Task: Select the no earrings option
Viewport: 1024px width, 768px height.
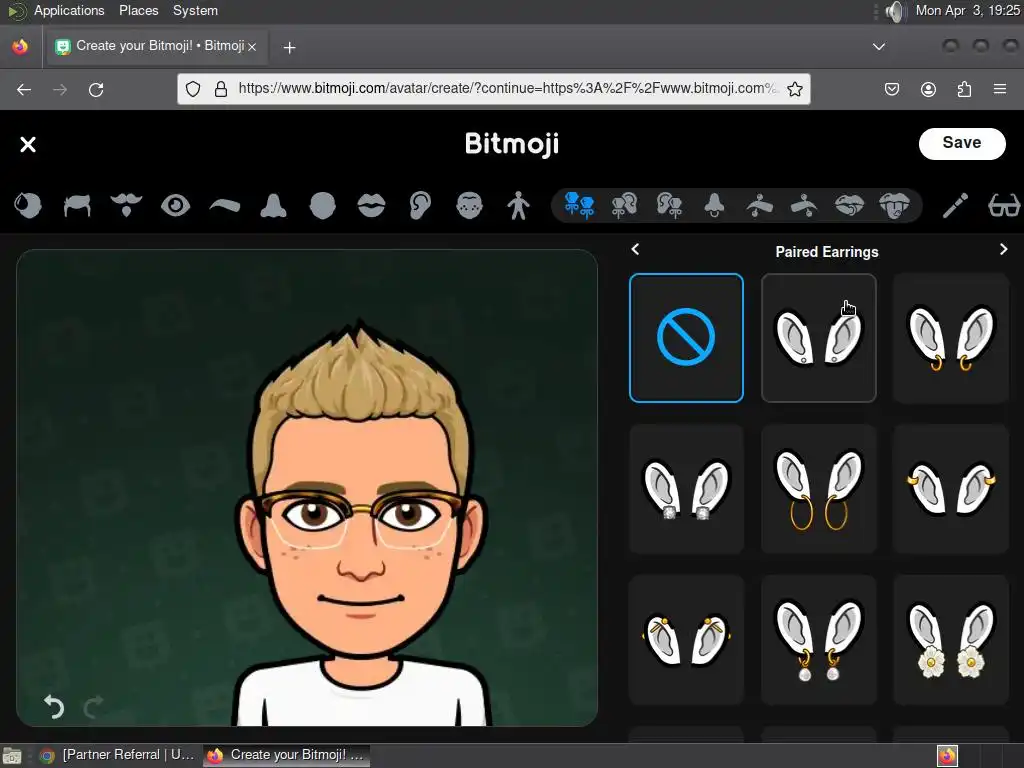Action: (x=686, y=338)
